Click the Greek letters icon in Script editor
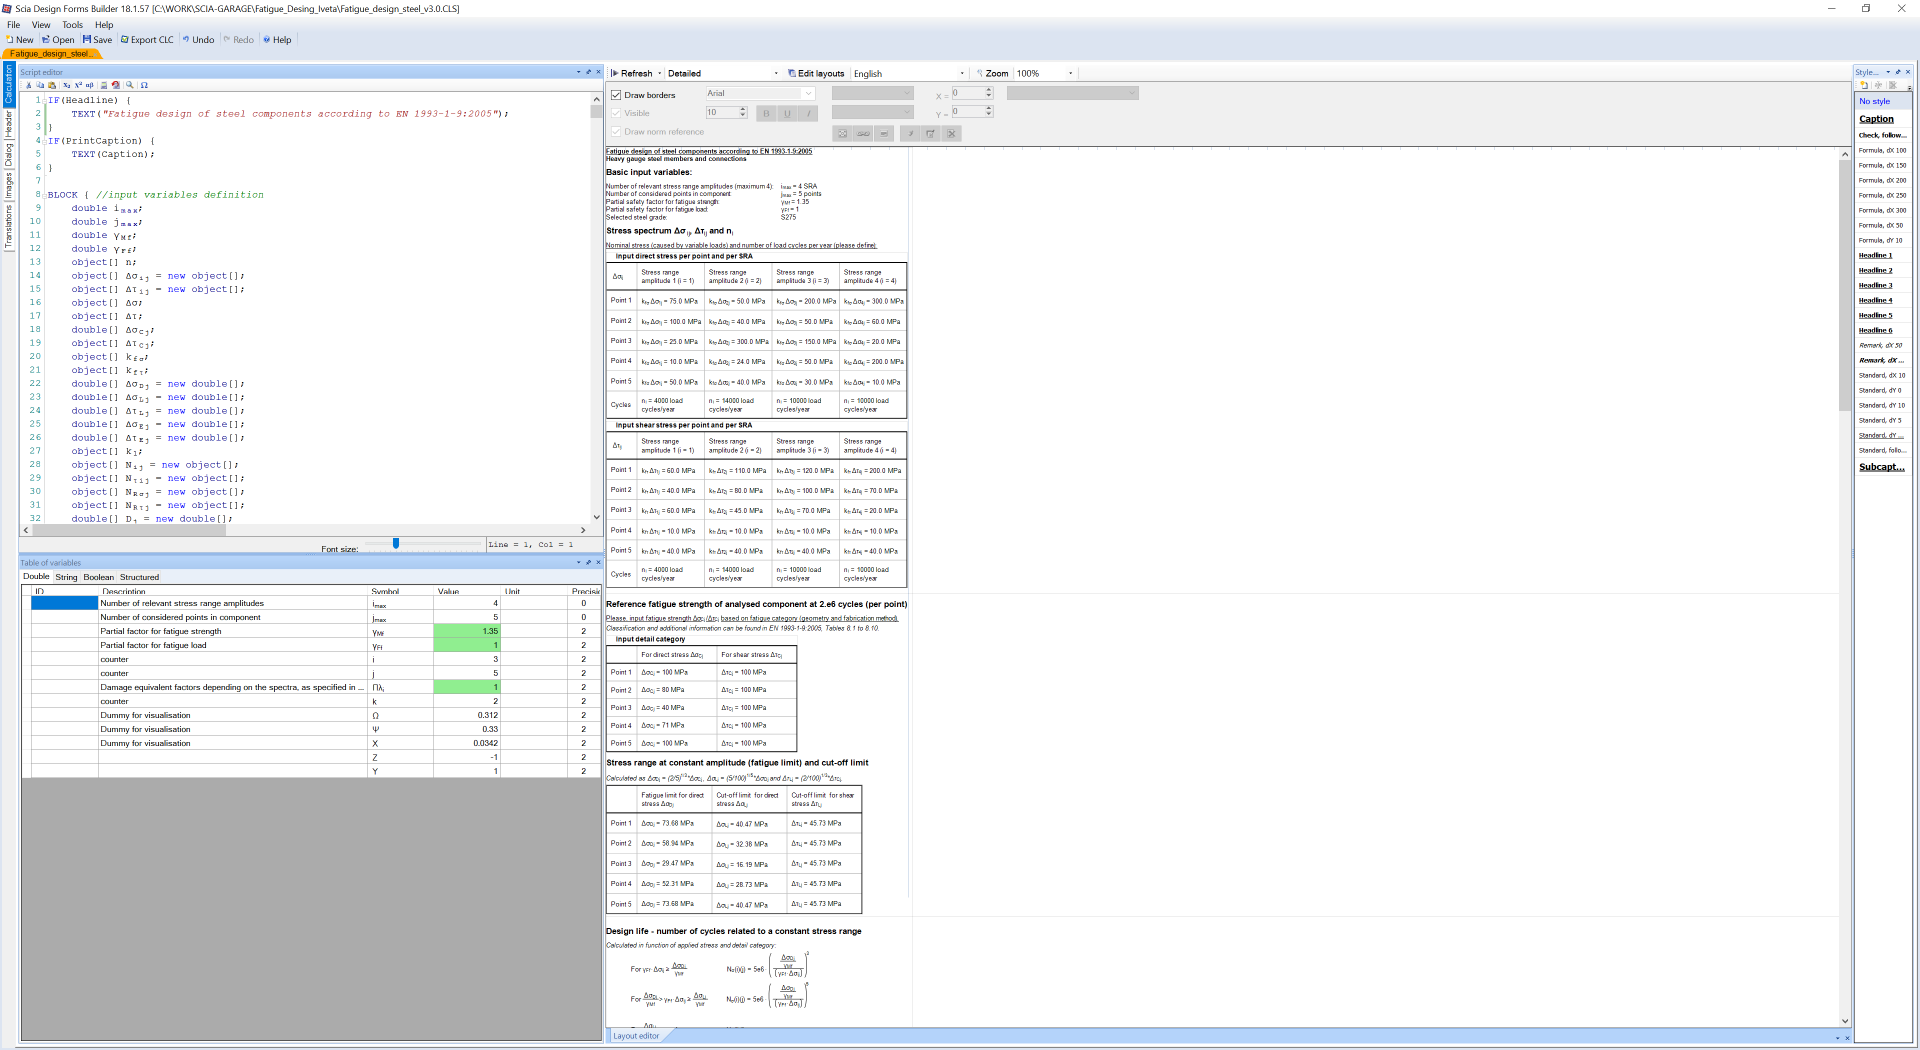Viewport: 1920px width, 1050px height. 89,85
